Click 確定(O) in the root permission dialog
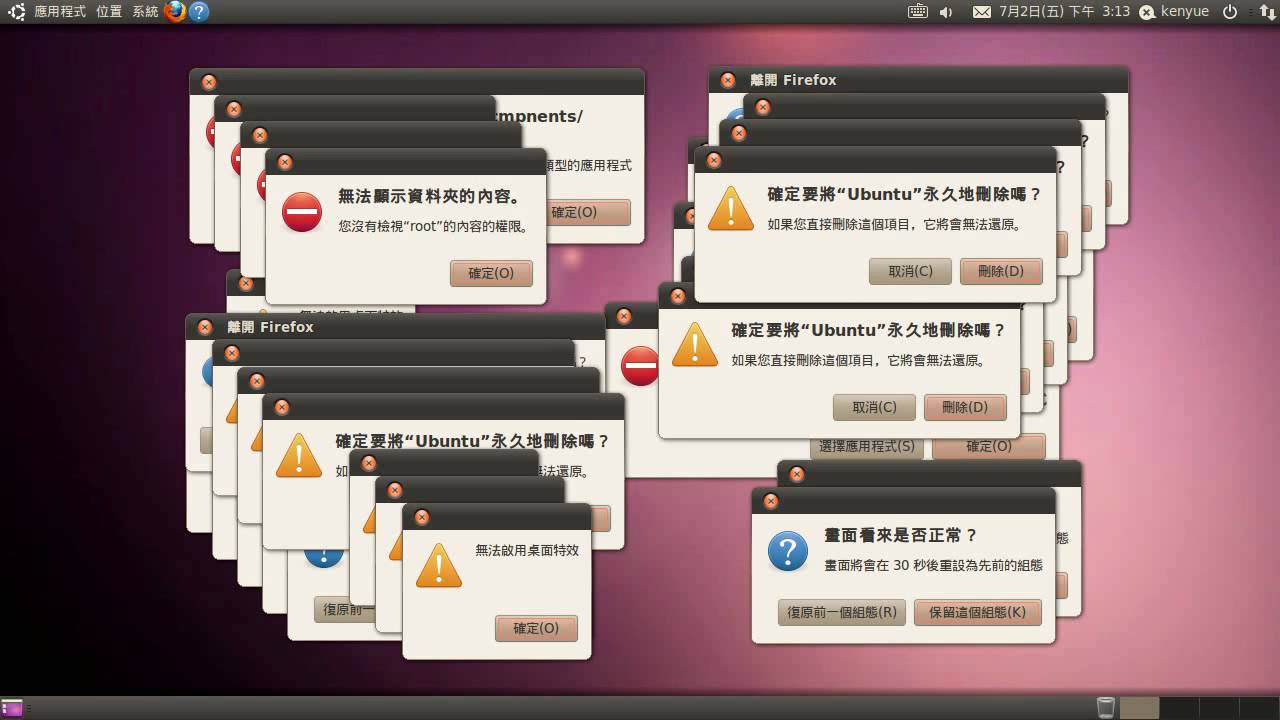The image size is (1280, 720). coord(491,273)
